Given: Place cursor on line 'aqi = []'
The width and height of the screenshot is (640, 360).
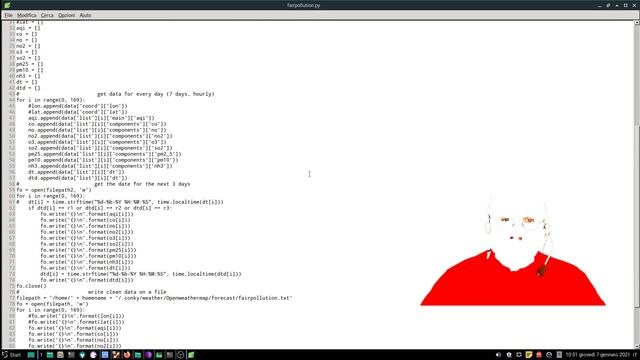Looking at the screenshot, I should point(28,28).
